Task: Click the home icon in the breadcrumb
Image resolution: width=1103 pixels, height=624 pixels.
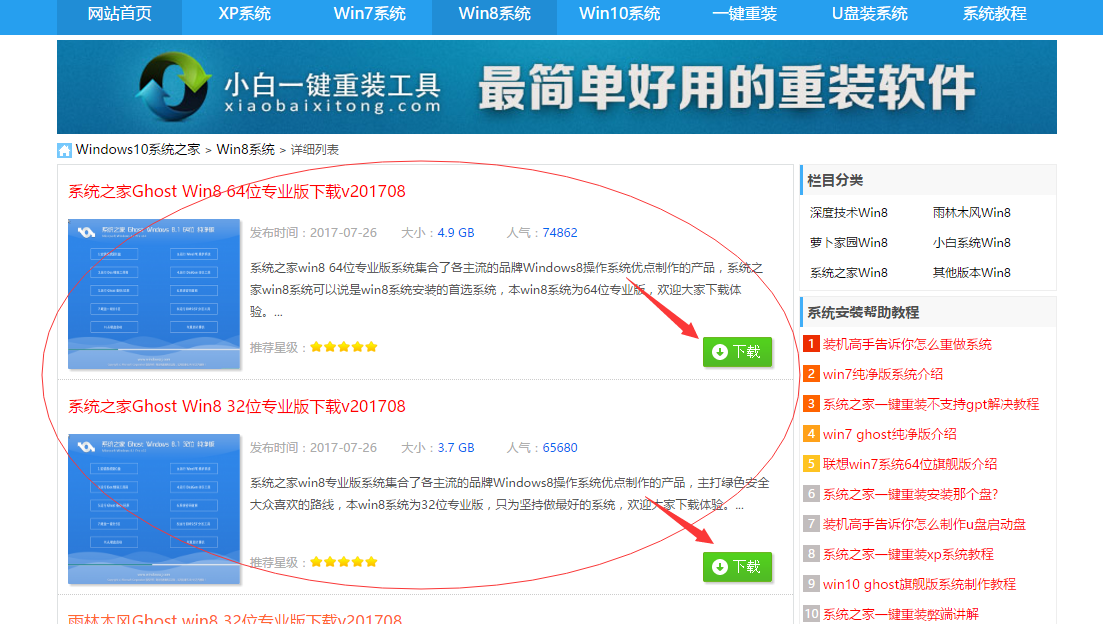Action: (x=64, y=151)
